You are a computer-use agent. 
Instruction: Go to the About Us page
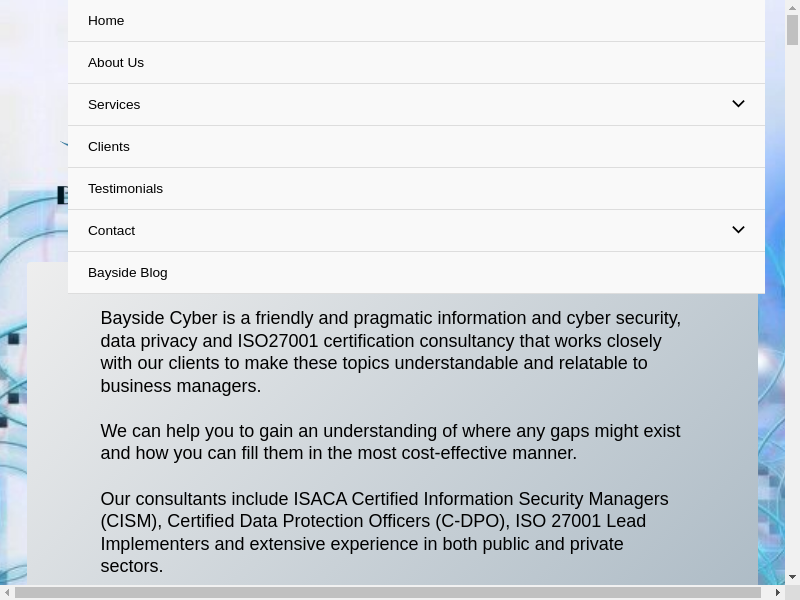click(x=116, y=63)
